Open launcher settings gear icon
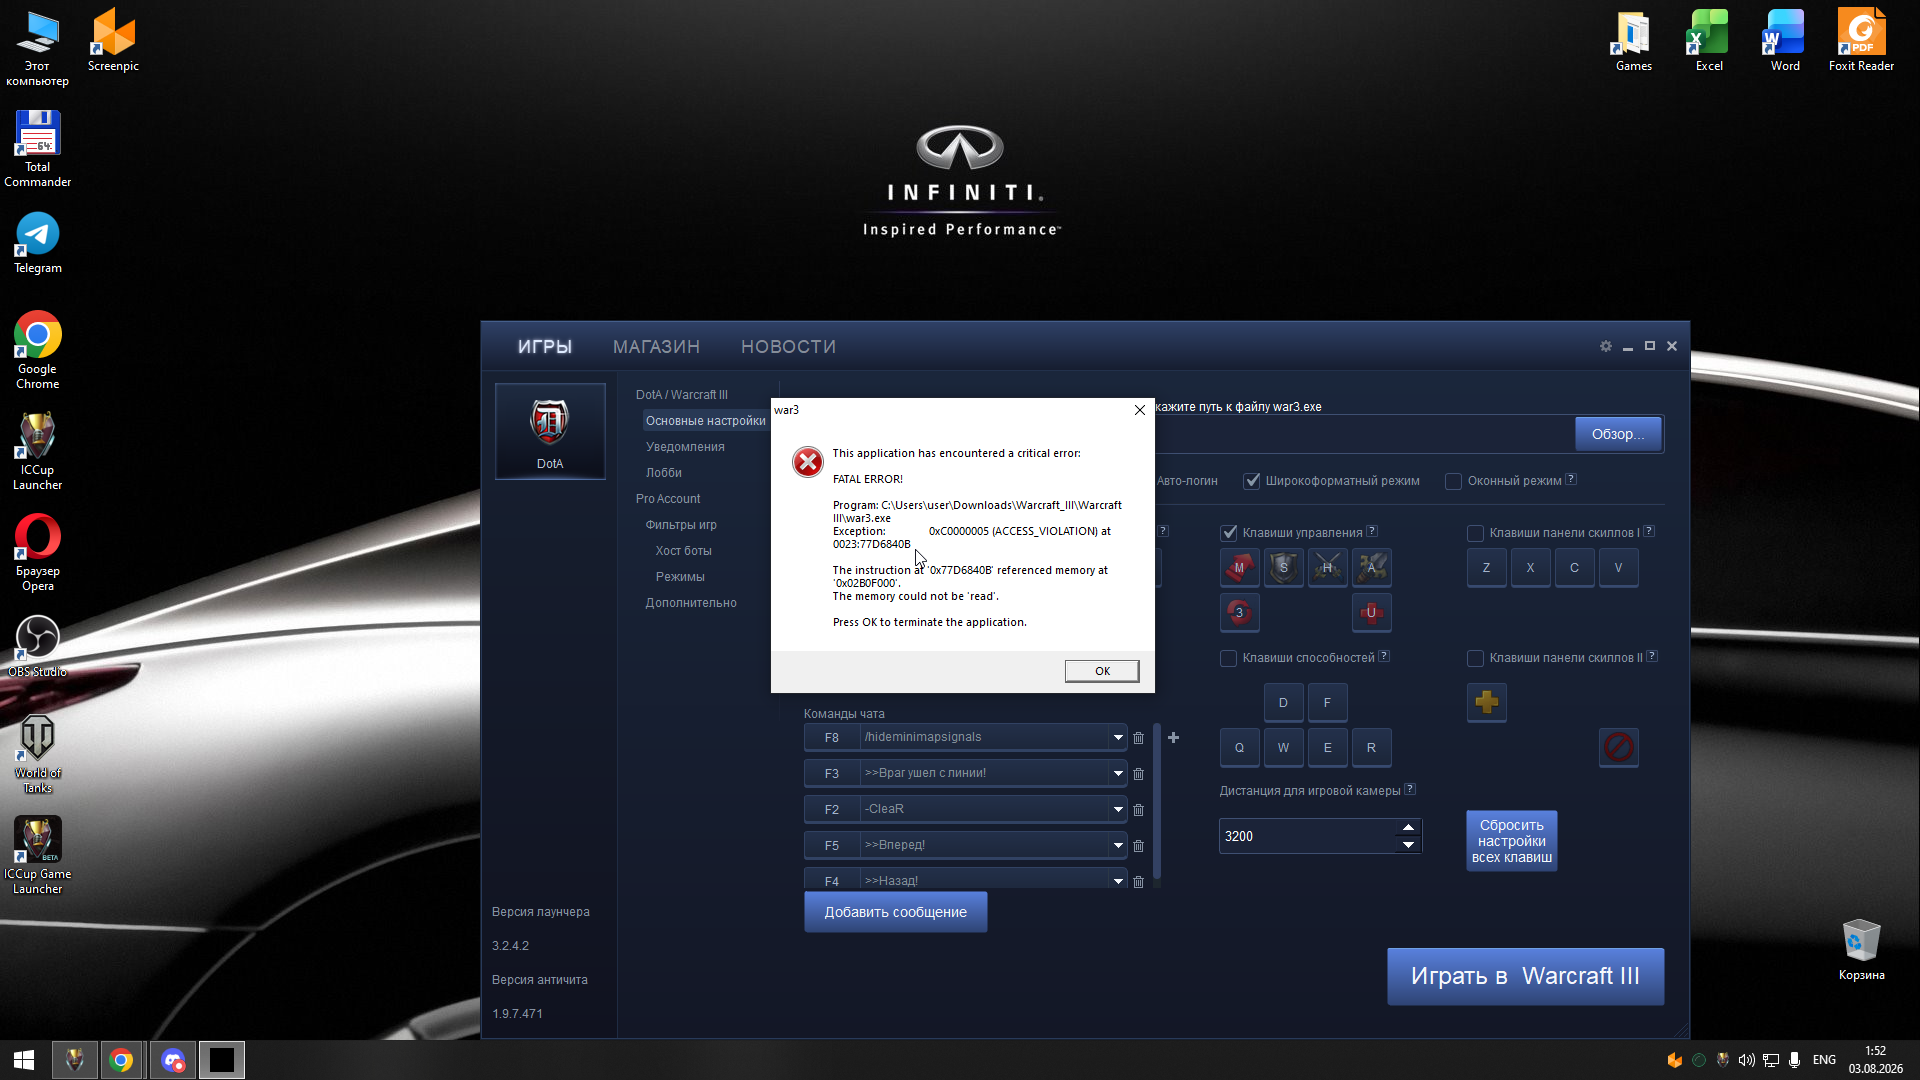 [x=1606, y=346]
